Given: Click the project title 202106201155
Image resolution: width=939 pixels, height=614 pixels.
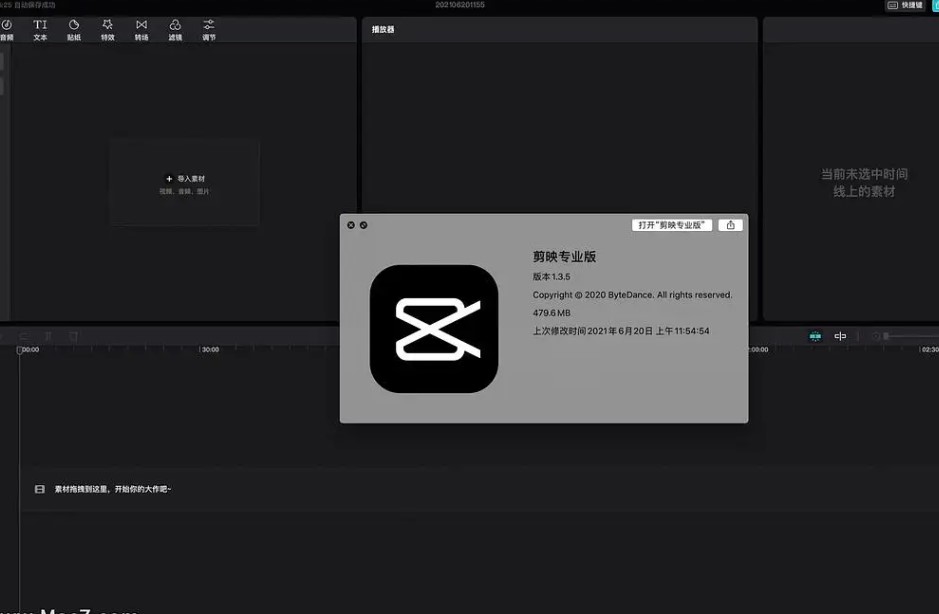Looking at the screenshot, I should pyautogui.click(x=460, y=5).
